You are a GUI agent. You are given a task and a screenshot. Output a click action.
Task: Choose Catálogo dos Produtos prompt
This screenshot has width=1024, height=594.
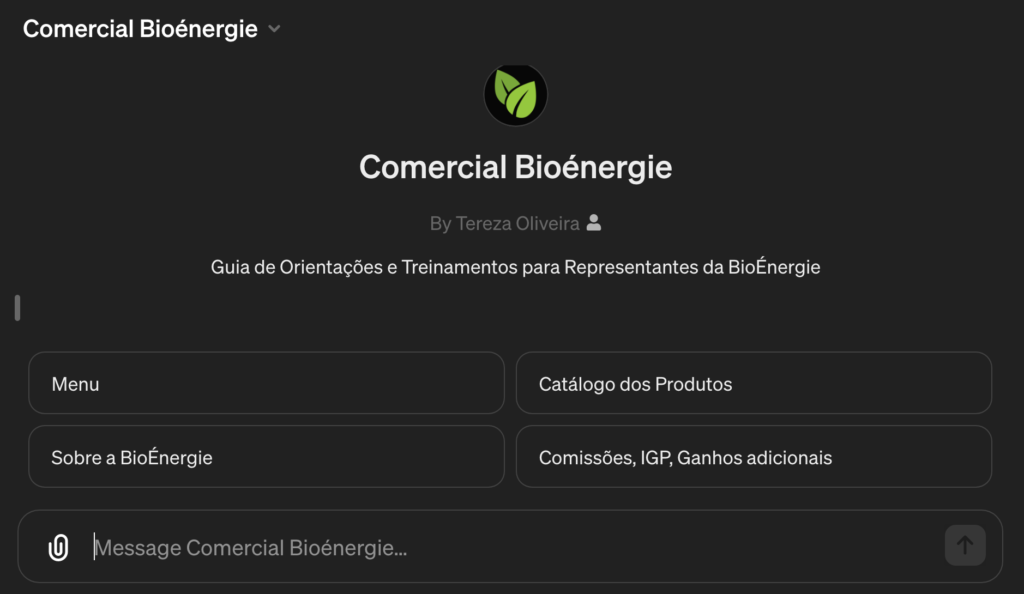[753, 383]
